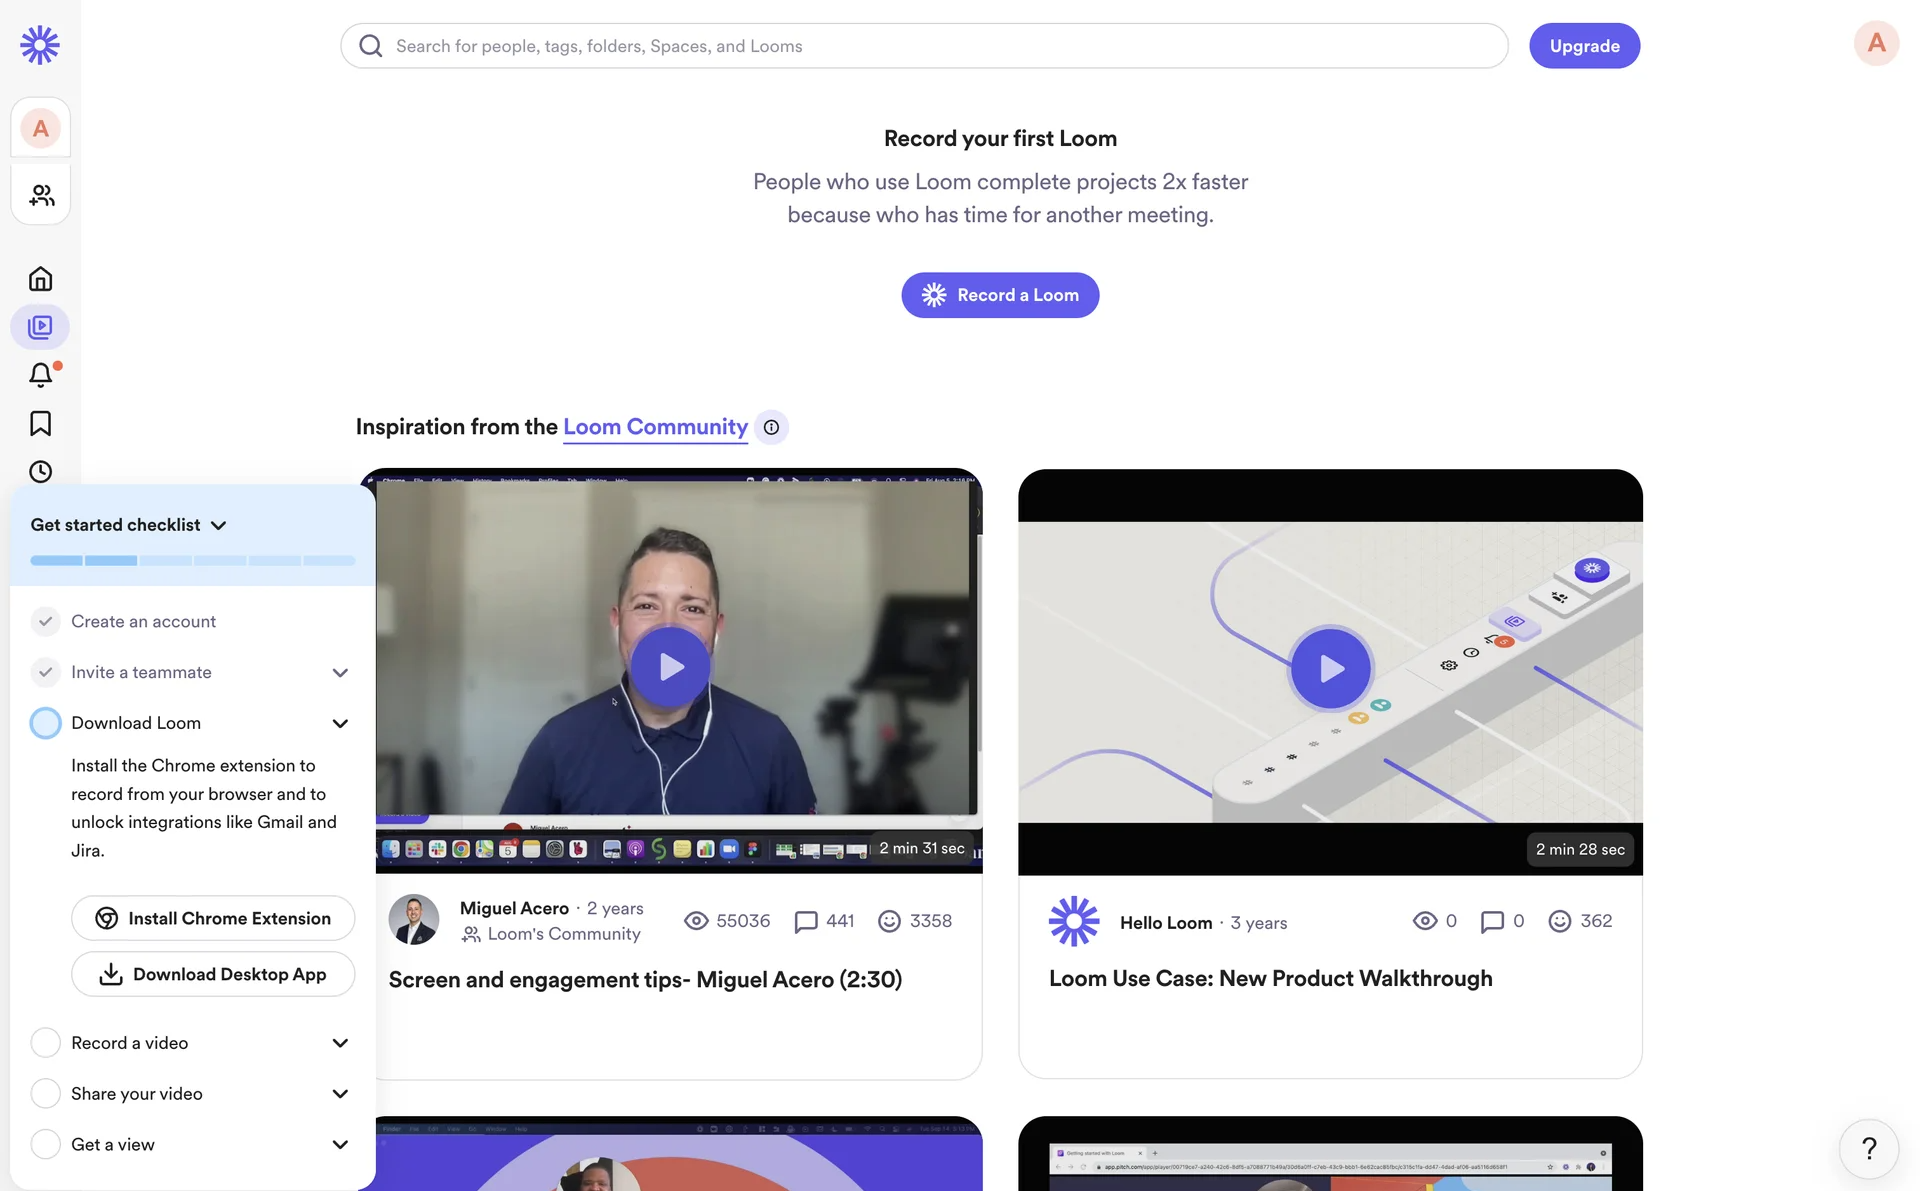Click the Miguel Acero author name
1920x1191 pixels.
click(514, 908)
